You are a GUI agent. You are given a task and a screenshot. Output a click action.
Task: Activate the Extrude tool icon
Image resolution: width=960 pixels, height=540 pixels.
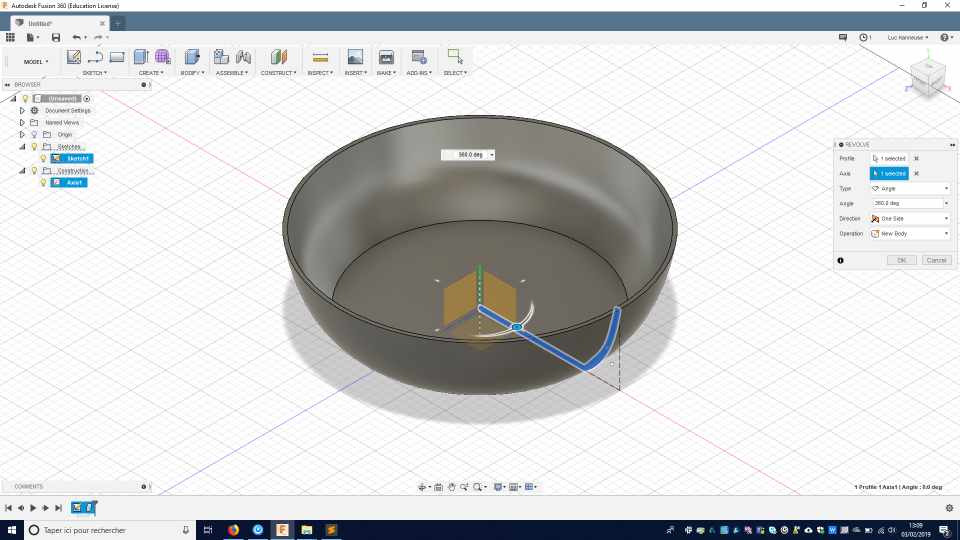(x=141, y=57)
